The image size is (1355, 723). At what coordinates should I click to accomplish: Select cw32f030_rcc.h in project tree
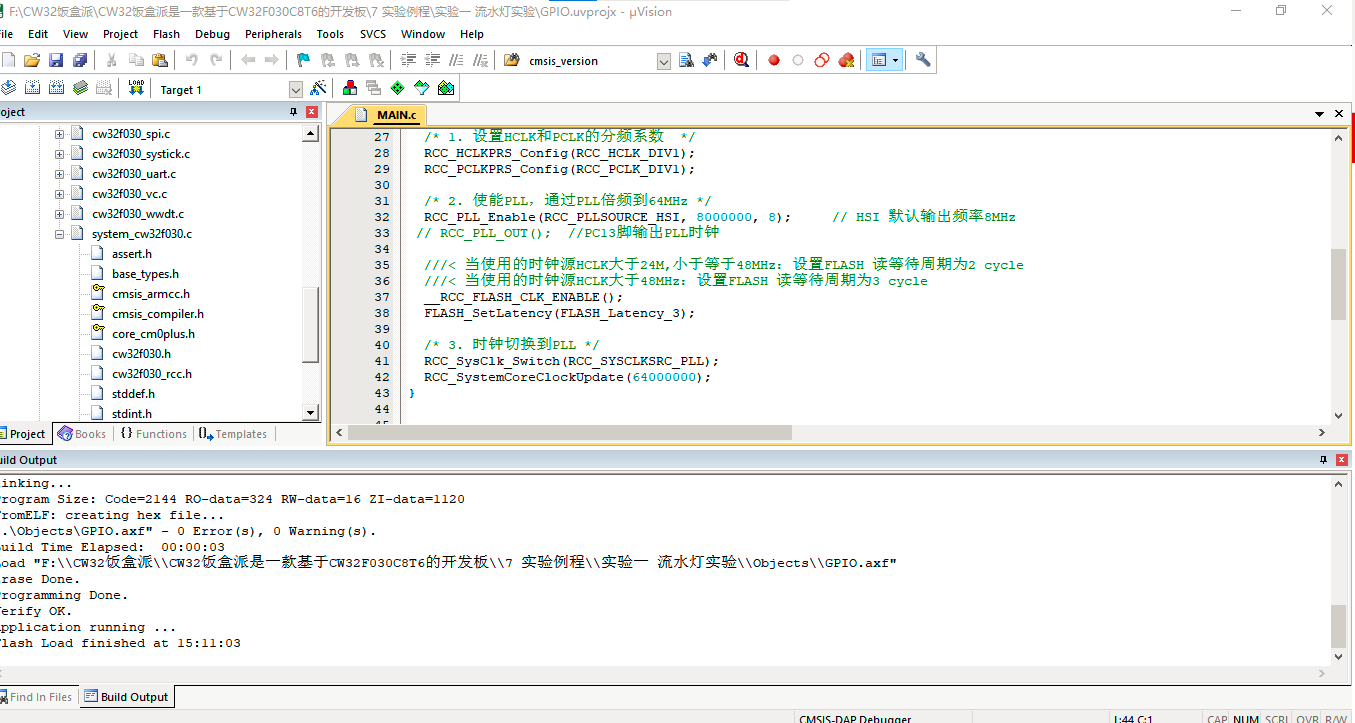(x=151, y=374)
